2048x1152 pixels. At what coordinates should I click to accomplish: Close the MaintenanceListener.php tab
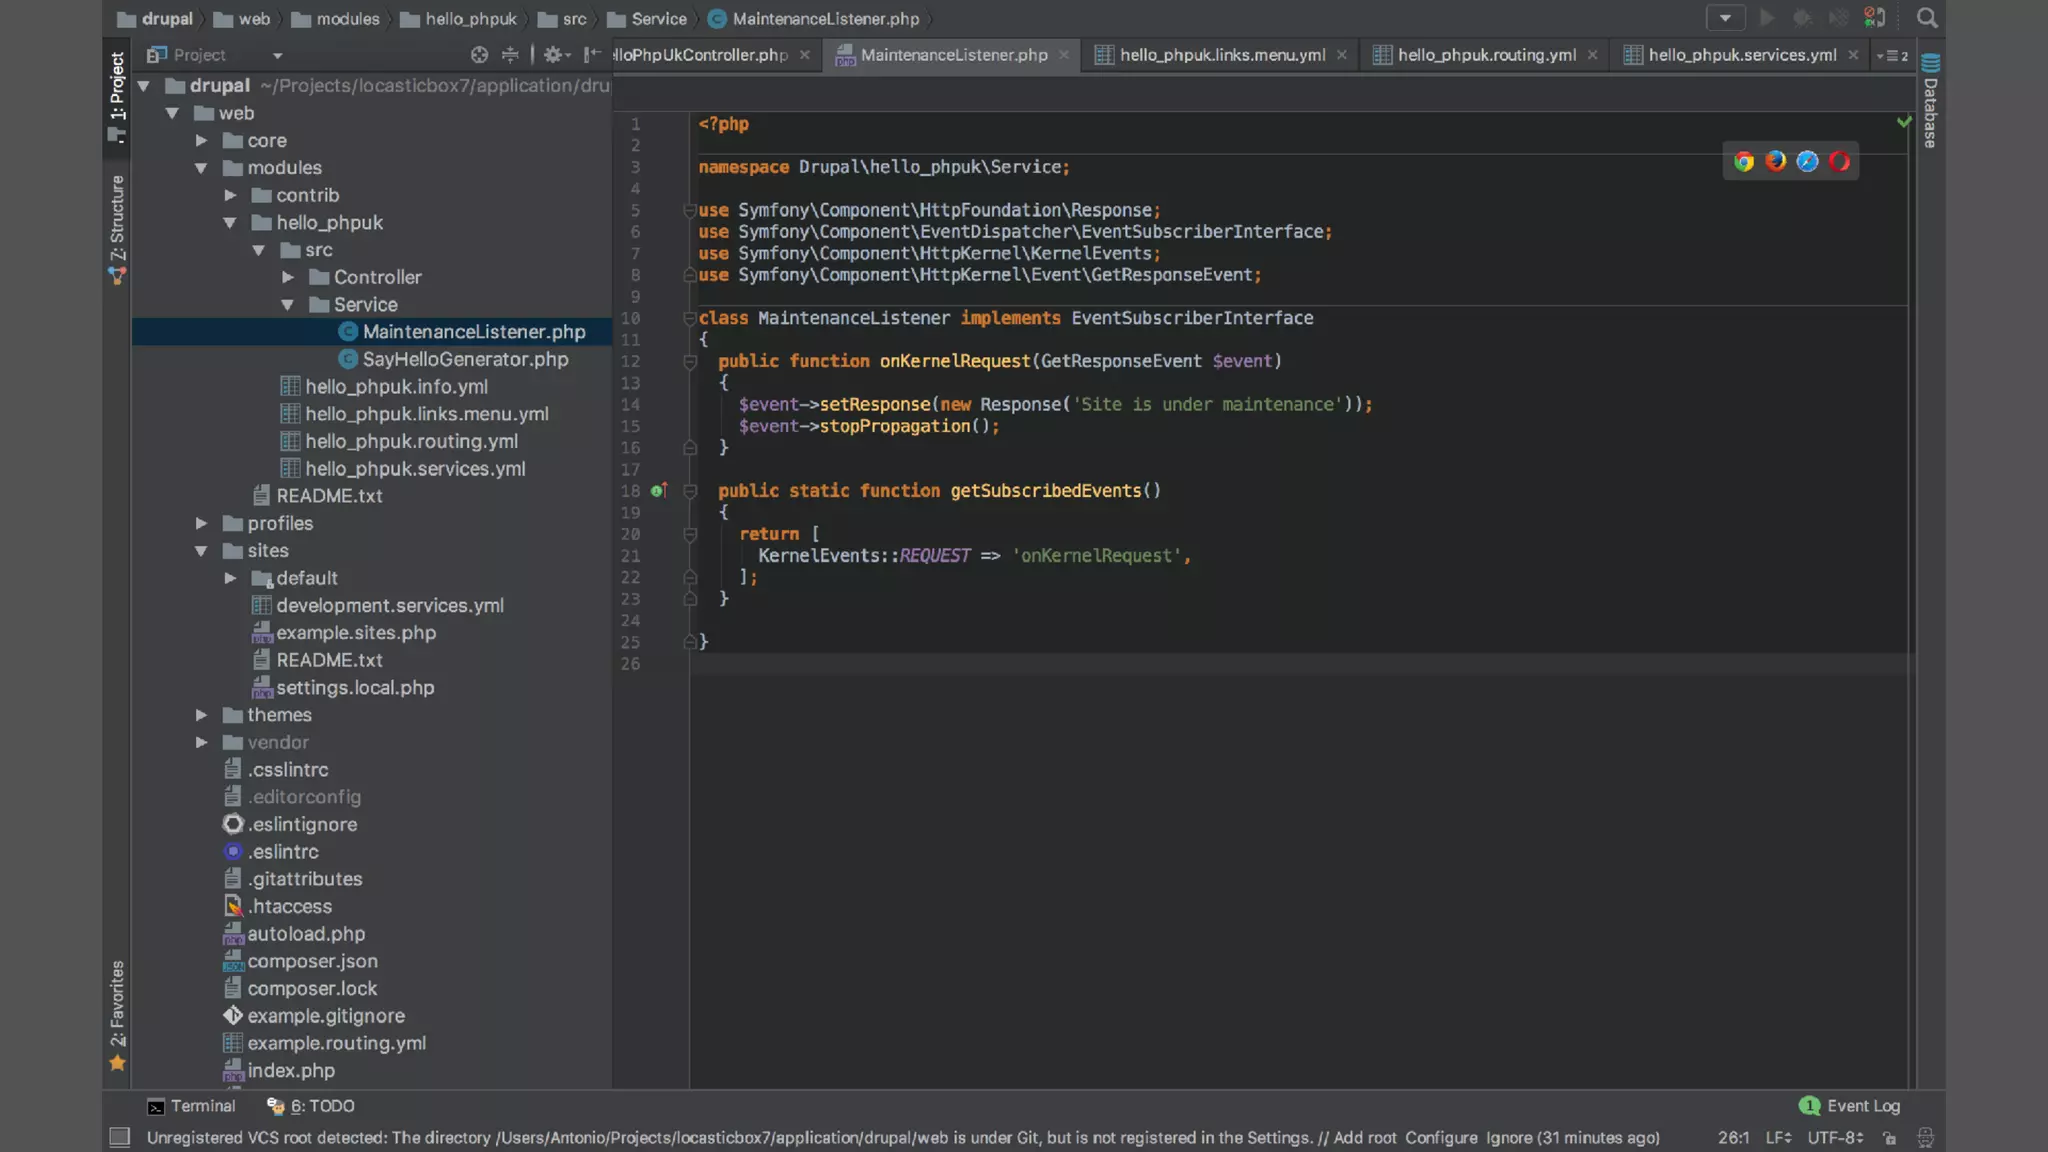point(1064,55)
